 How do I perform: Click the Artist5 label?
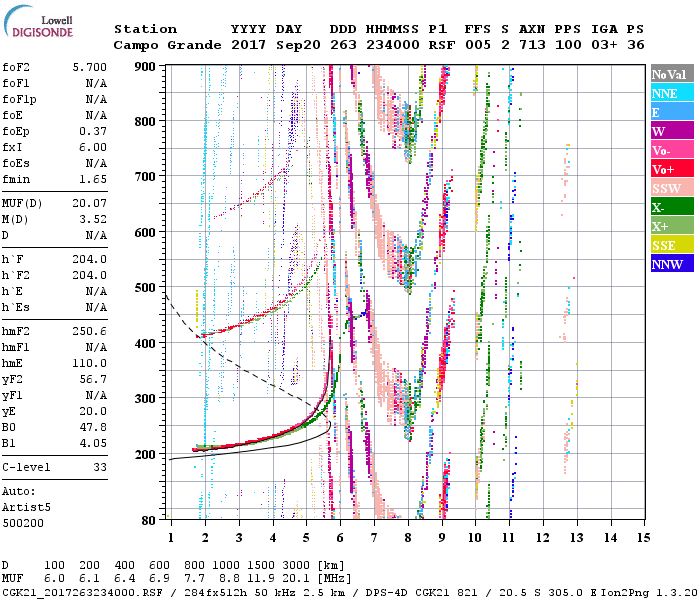(x=26, y=508)
